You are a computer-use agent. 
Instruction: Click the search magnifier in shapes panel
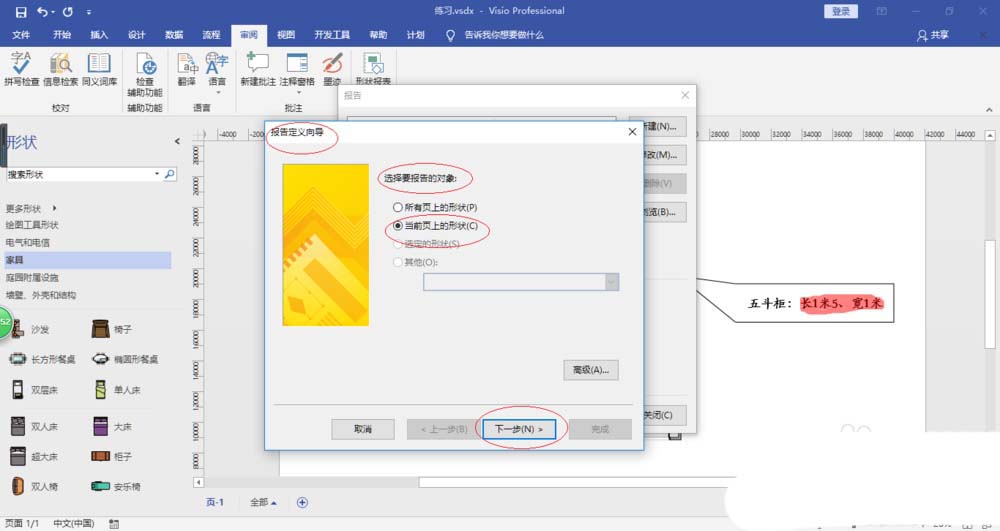point(170,174)
